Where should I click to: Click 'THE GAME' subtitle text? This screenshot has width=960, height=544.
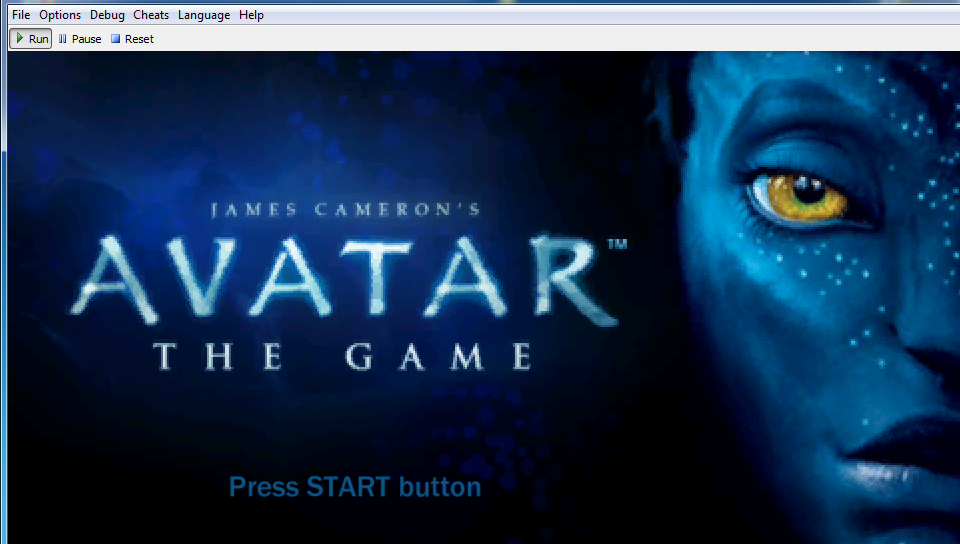tap(343, 356)
